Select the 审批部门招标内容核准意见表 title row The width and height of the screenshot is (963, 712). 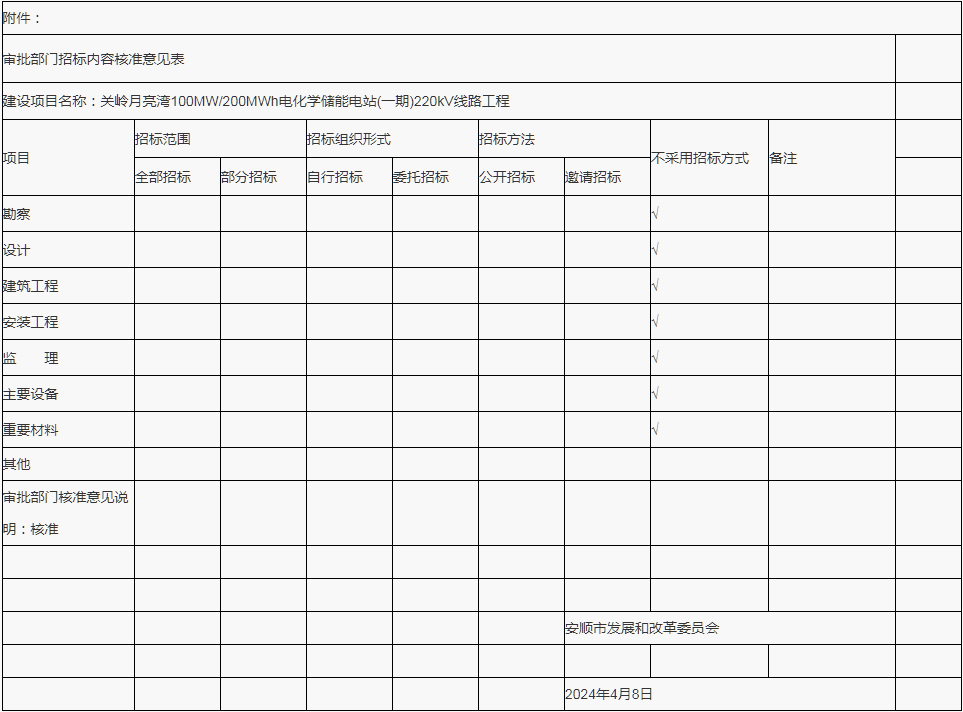(94, 59)
